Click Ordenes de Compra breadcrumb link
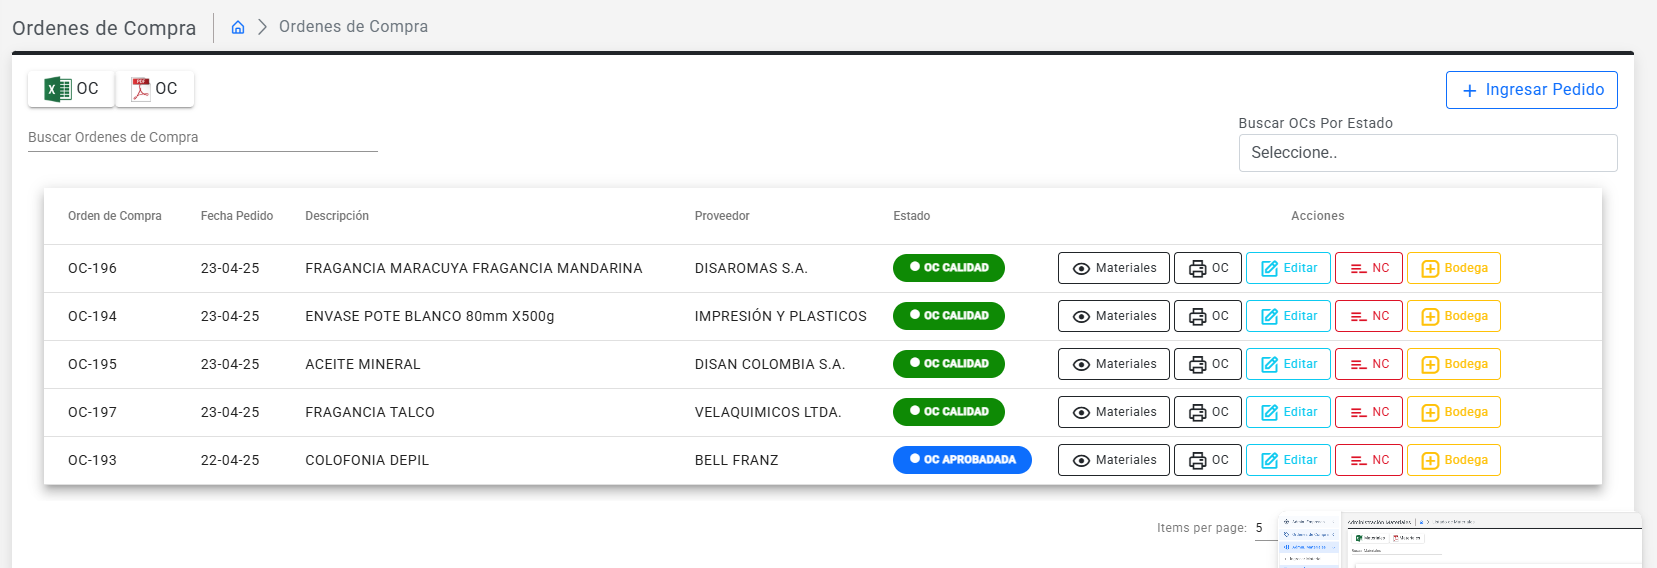 pos(353,27)
